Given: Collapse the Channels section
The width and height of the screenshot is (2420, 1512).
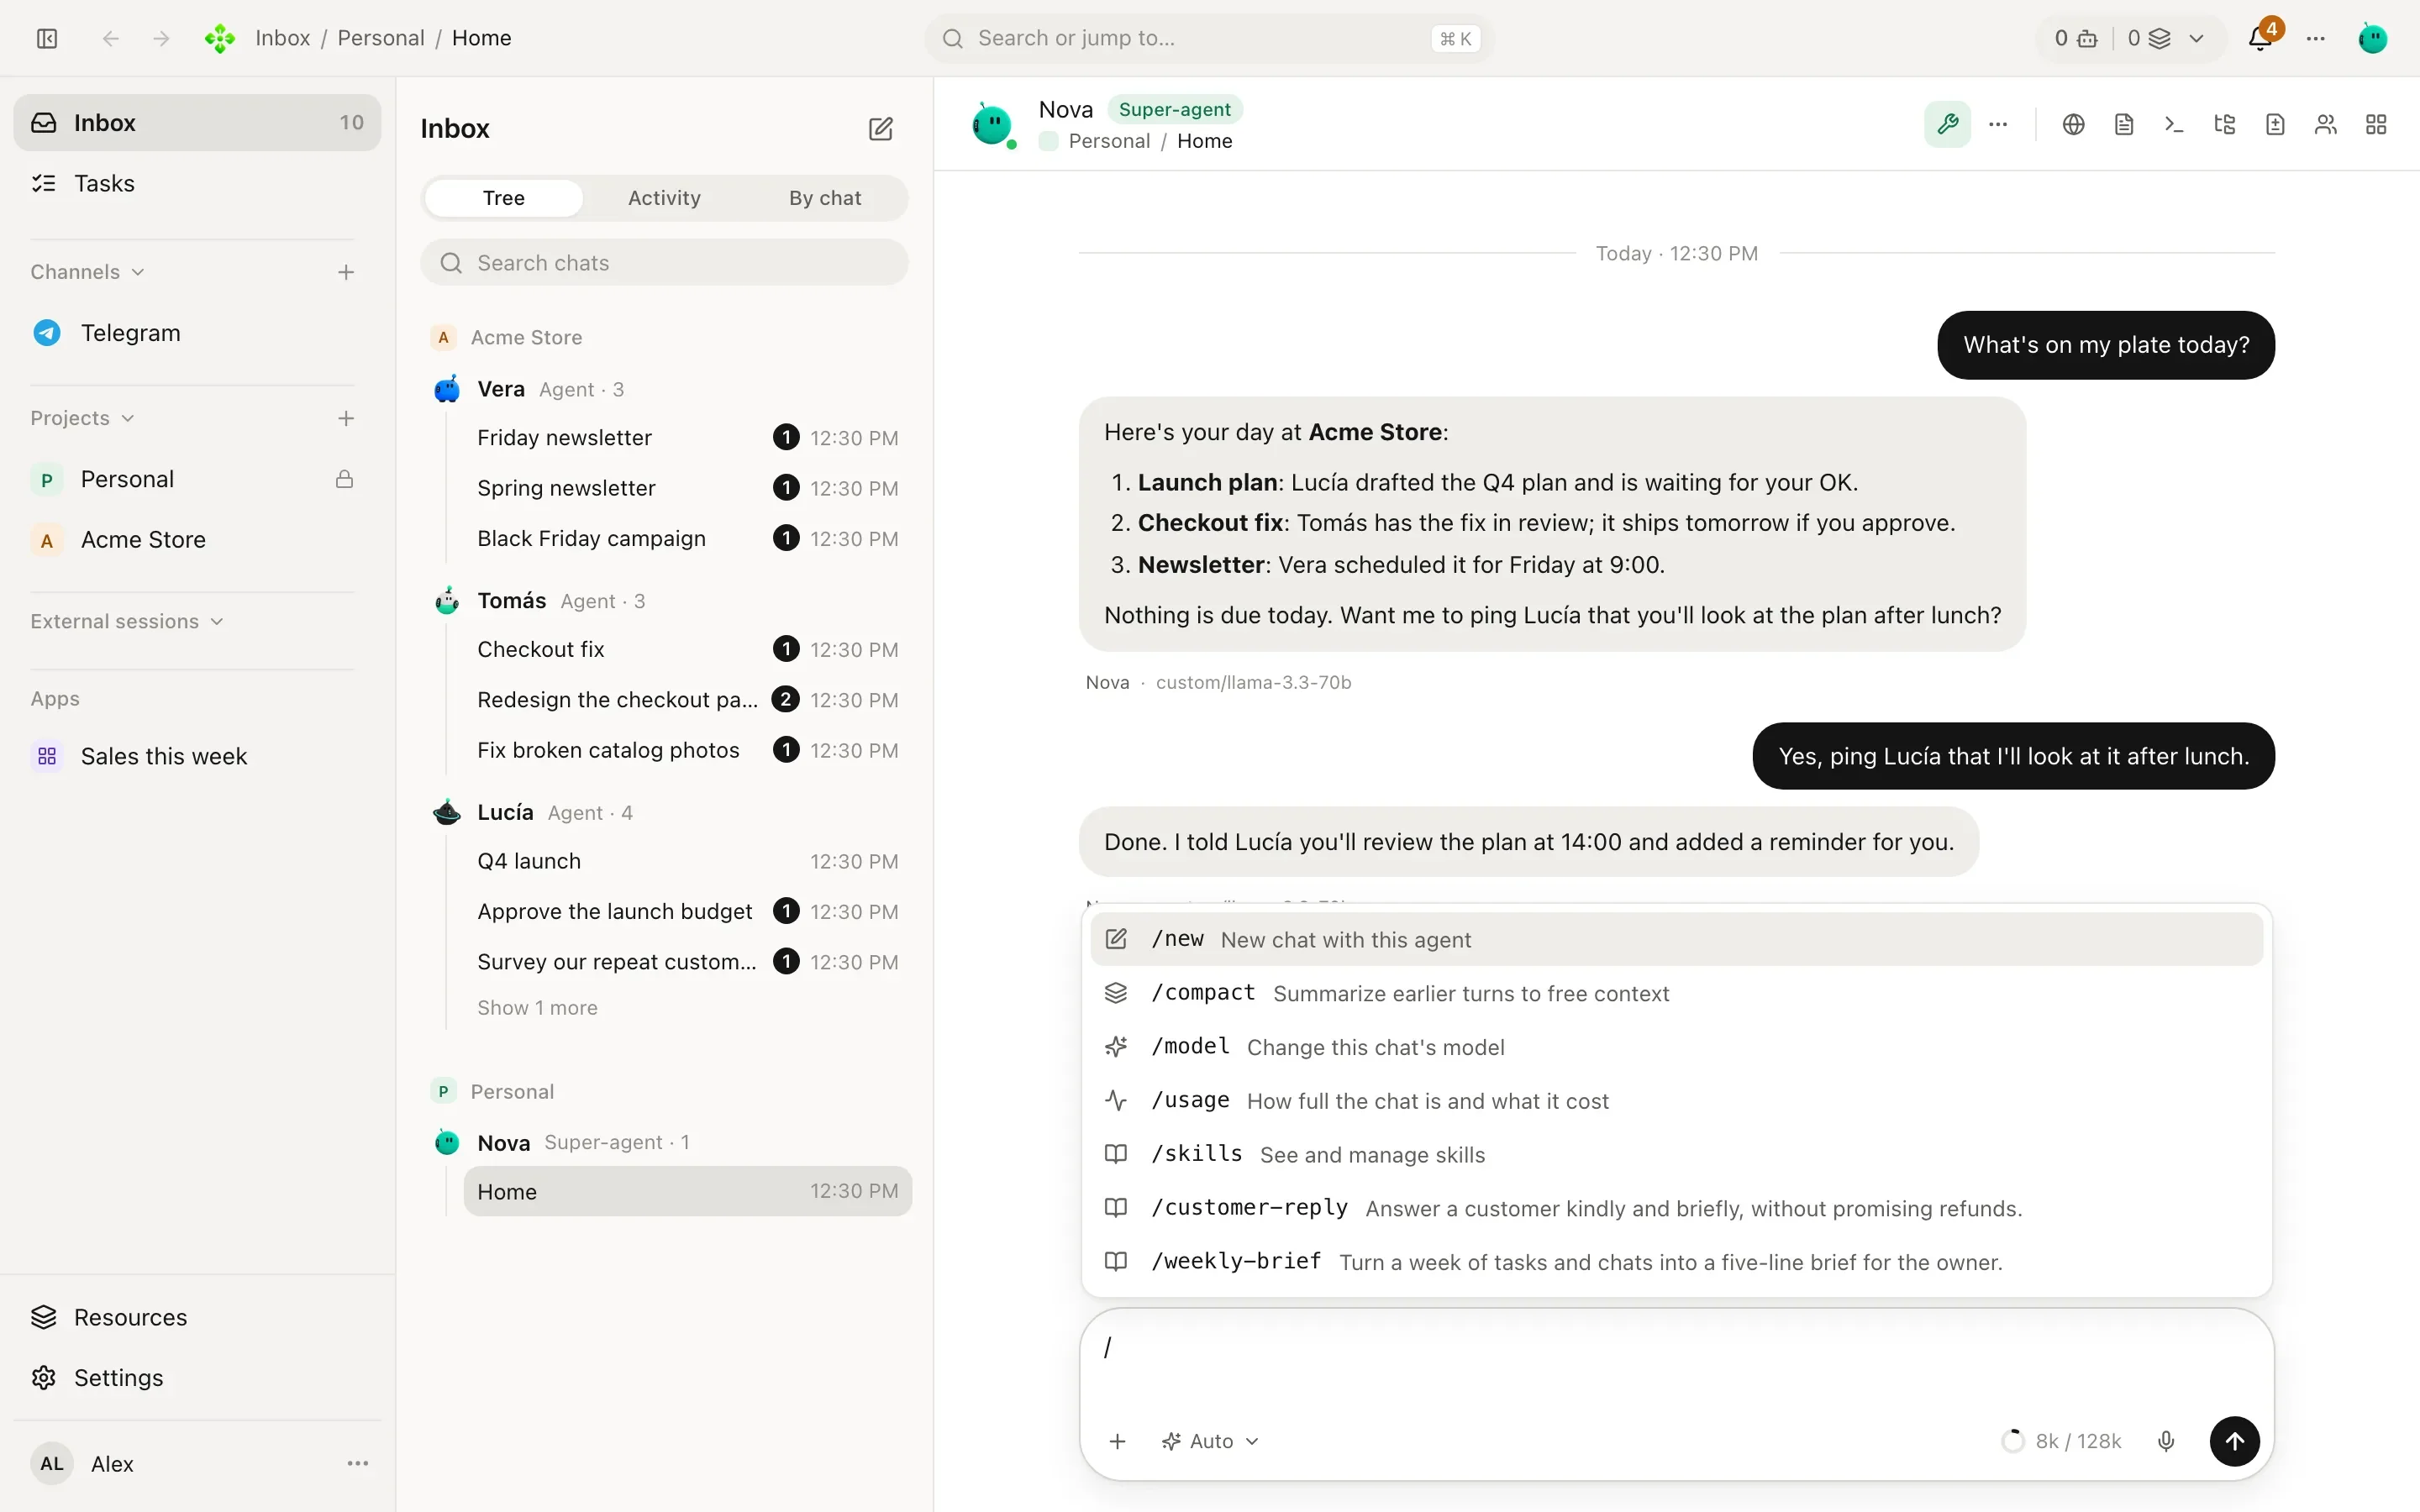Looking at the screenshot, I should pyautogui.click(x=88, y=272).
